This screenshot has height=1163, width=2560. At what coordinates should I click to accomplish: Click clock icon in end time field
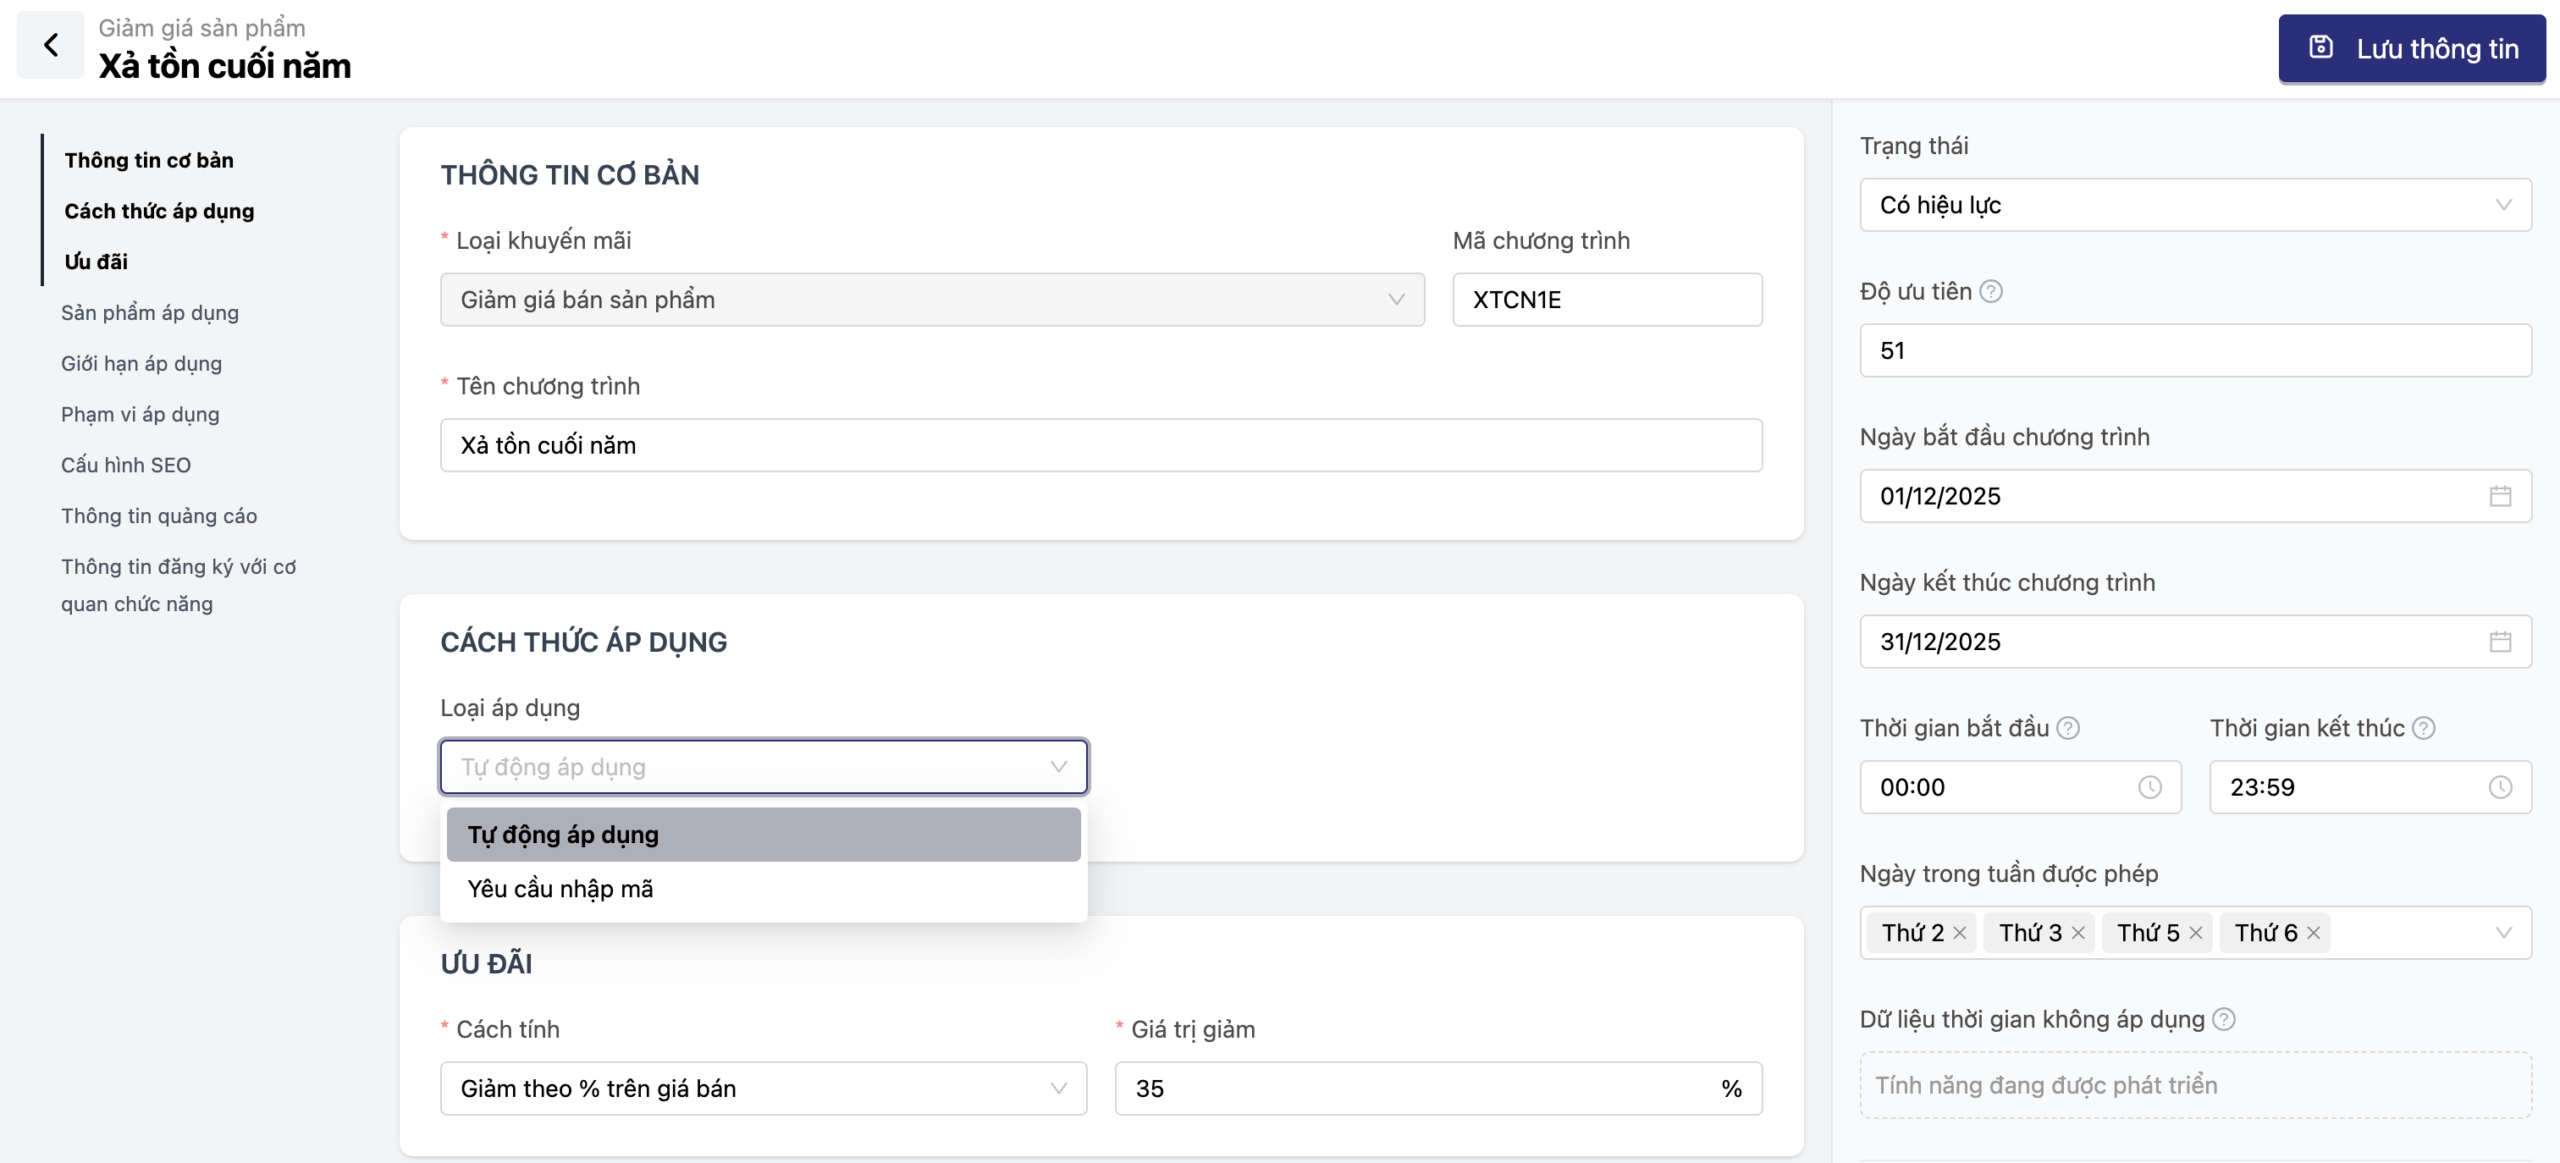pyautogui.click(x=2499, y=787)
